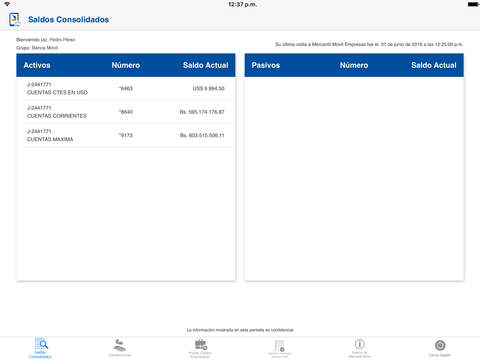Viewport: 480px width, 360px height.
Task: Tap the US$ balance of account *8463
Action: pyautogui.click(x=209, y=88)
